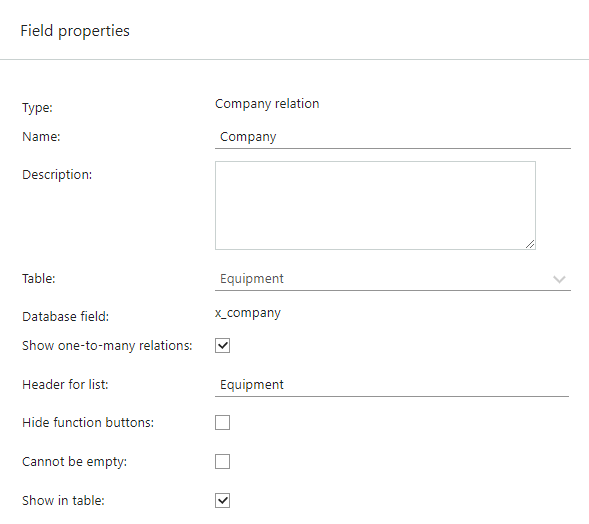Click inside the Description text area
The height and width of the screenshot is (524, 589).
coord(375,205)
